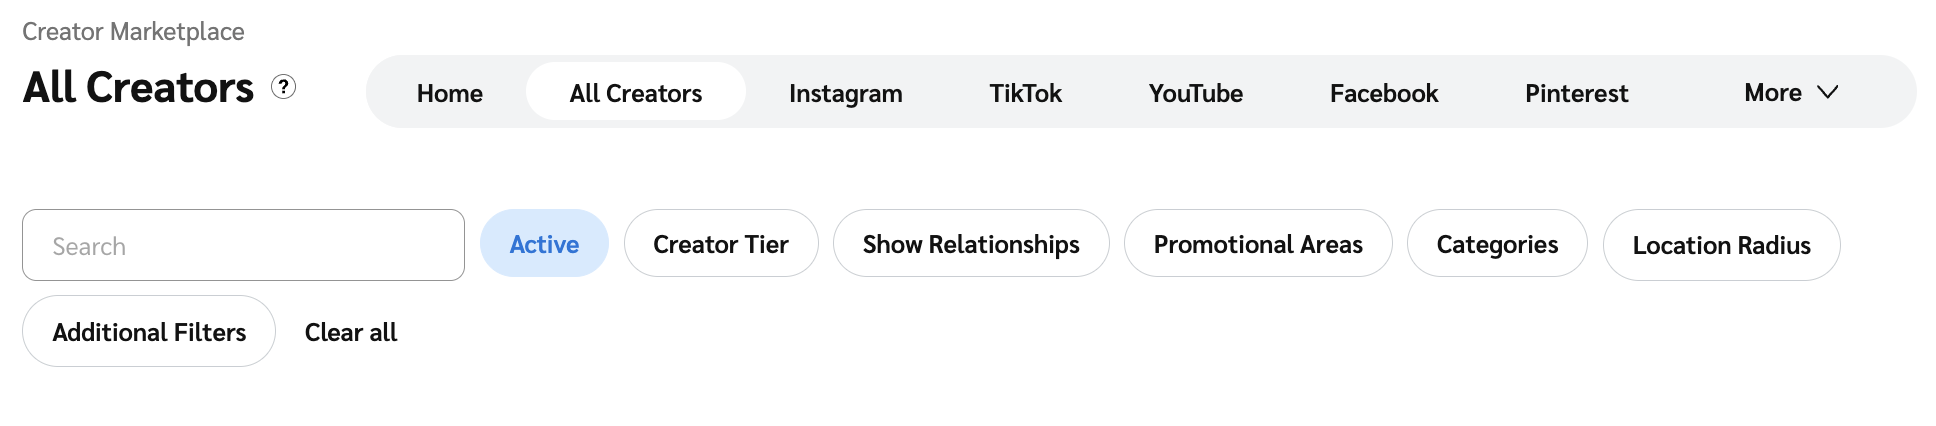Image resolution: width=1936 pixels, height=426 pixels.
Task: Open Additional Filters
Action: click(149, 332)
